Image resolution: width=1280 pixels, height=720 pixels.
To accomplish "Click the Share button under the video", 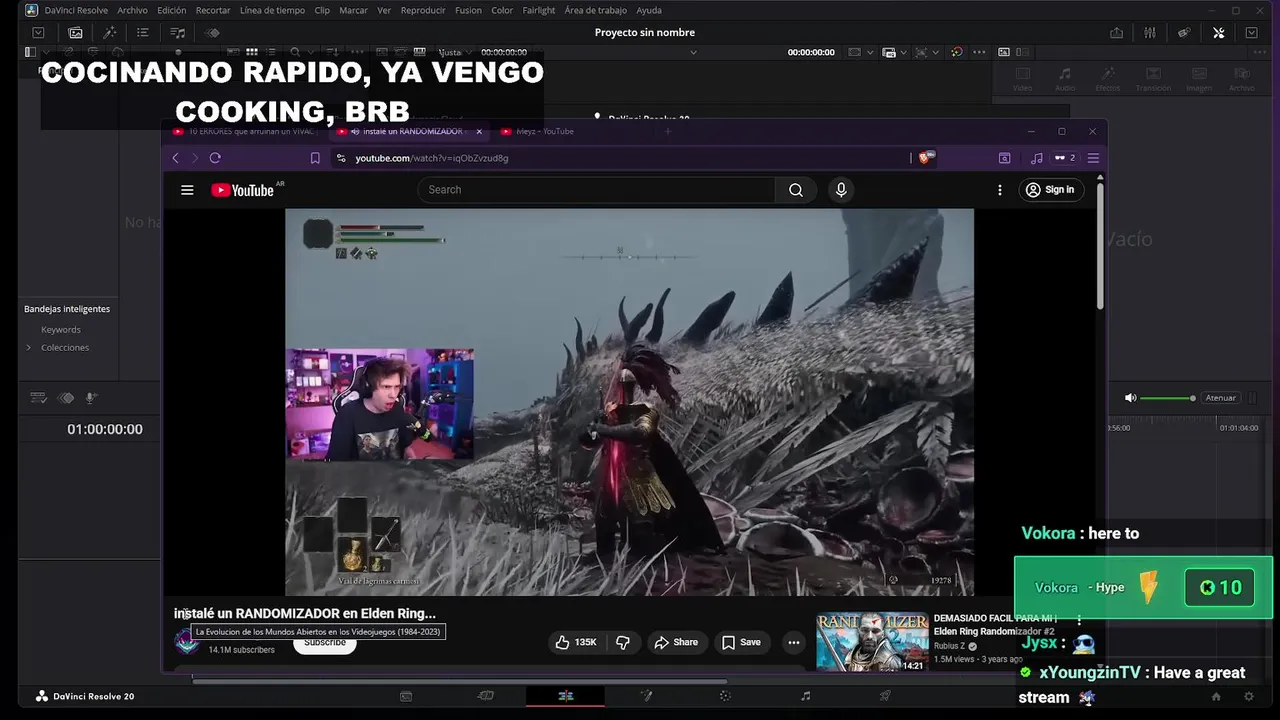I will coord(676,642).
